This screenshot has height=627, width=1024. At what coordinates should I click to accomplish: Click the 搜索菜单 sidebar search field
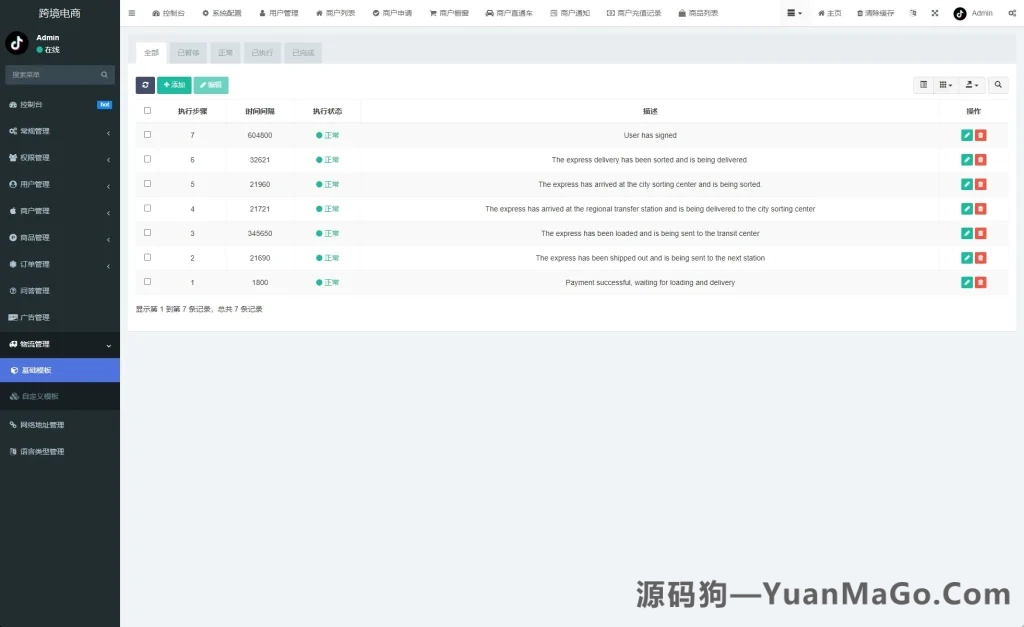(x=55, y=74)
